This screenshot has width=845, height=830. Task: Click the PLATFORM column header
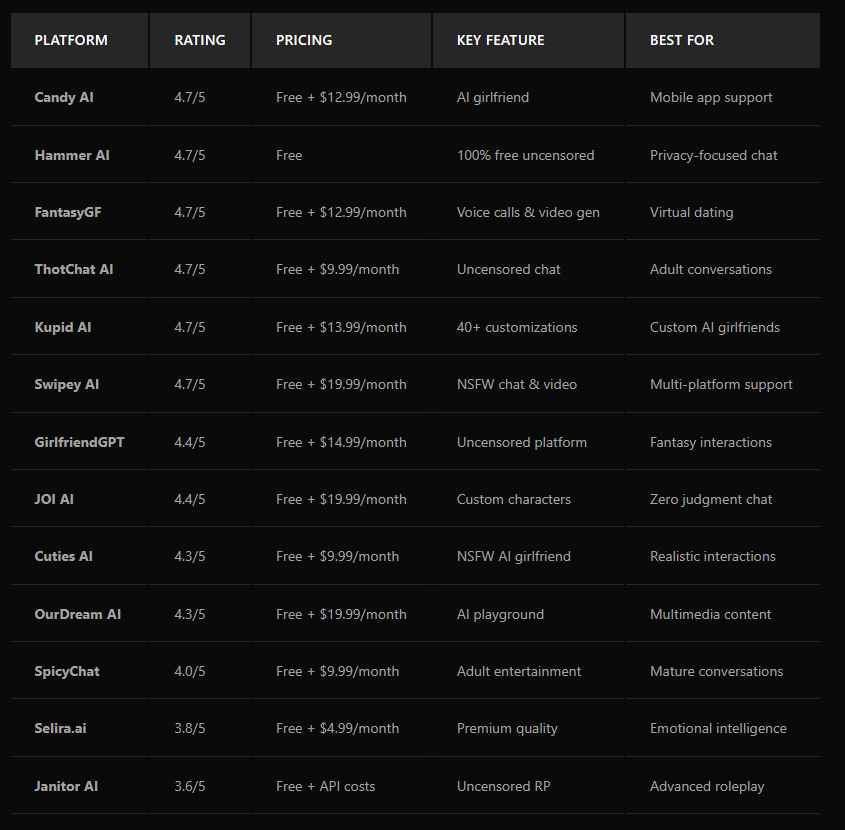tap(71, 40)
